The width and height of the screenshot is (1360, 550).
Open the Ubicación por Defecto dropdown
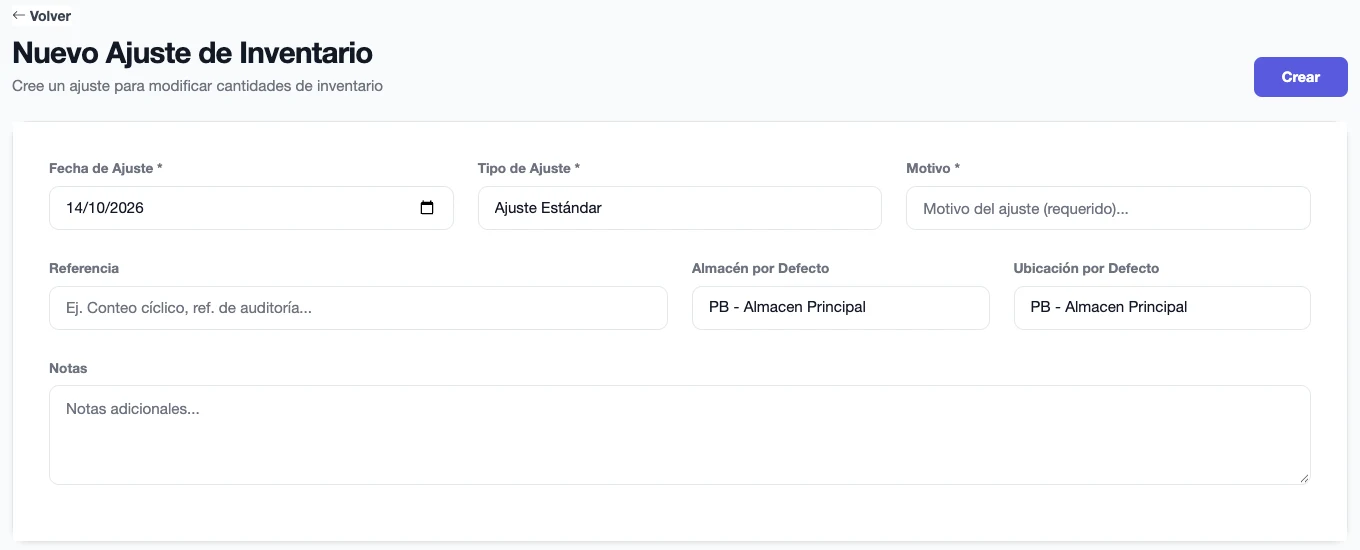click(1162, 308)
